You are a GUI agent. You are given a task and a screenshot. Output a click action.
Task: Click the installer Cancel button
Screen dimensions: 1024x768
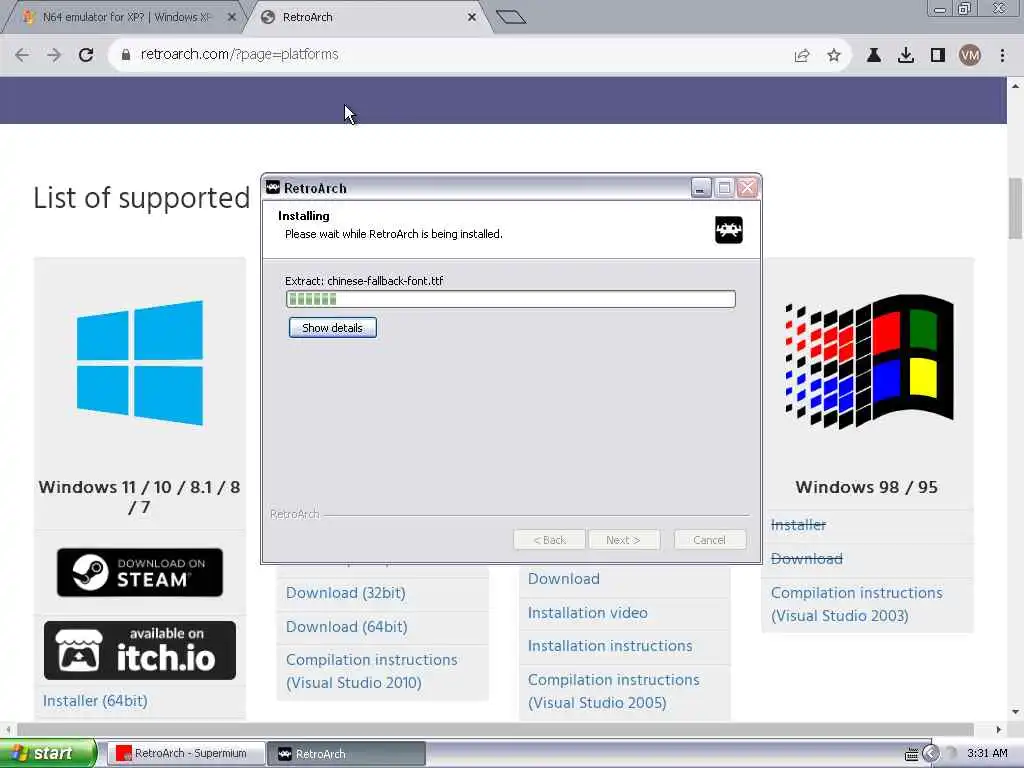710,540
